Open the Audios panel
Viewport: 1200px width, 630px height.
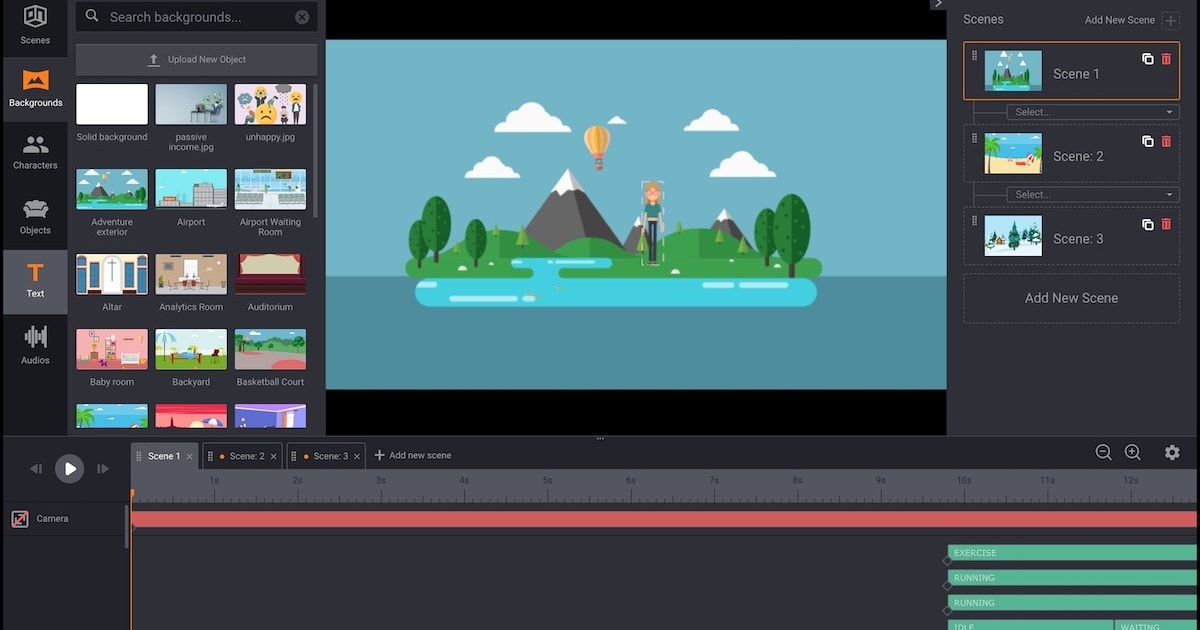(x=35, y=346)
